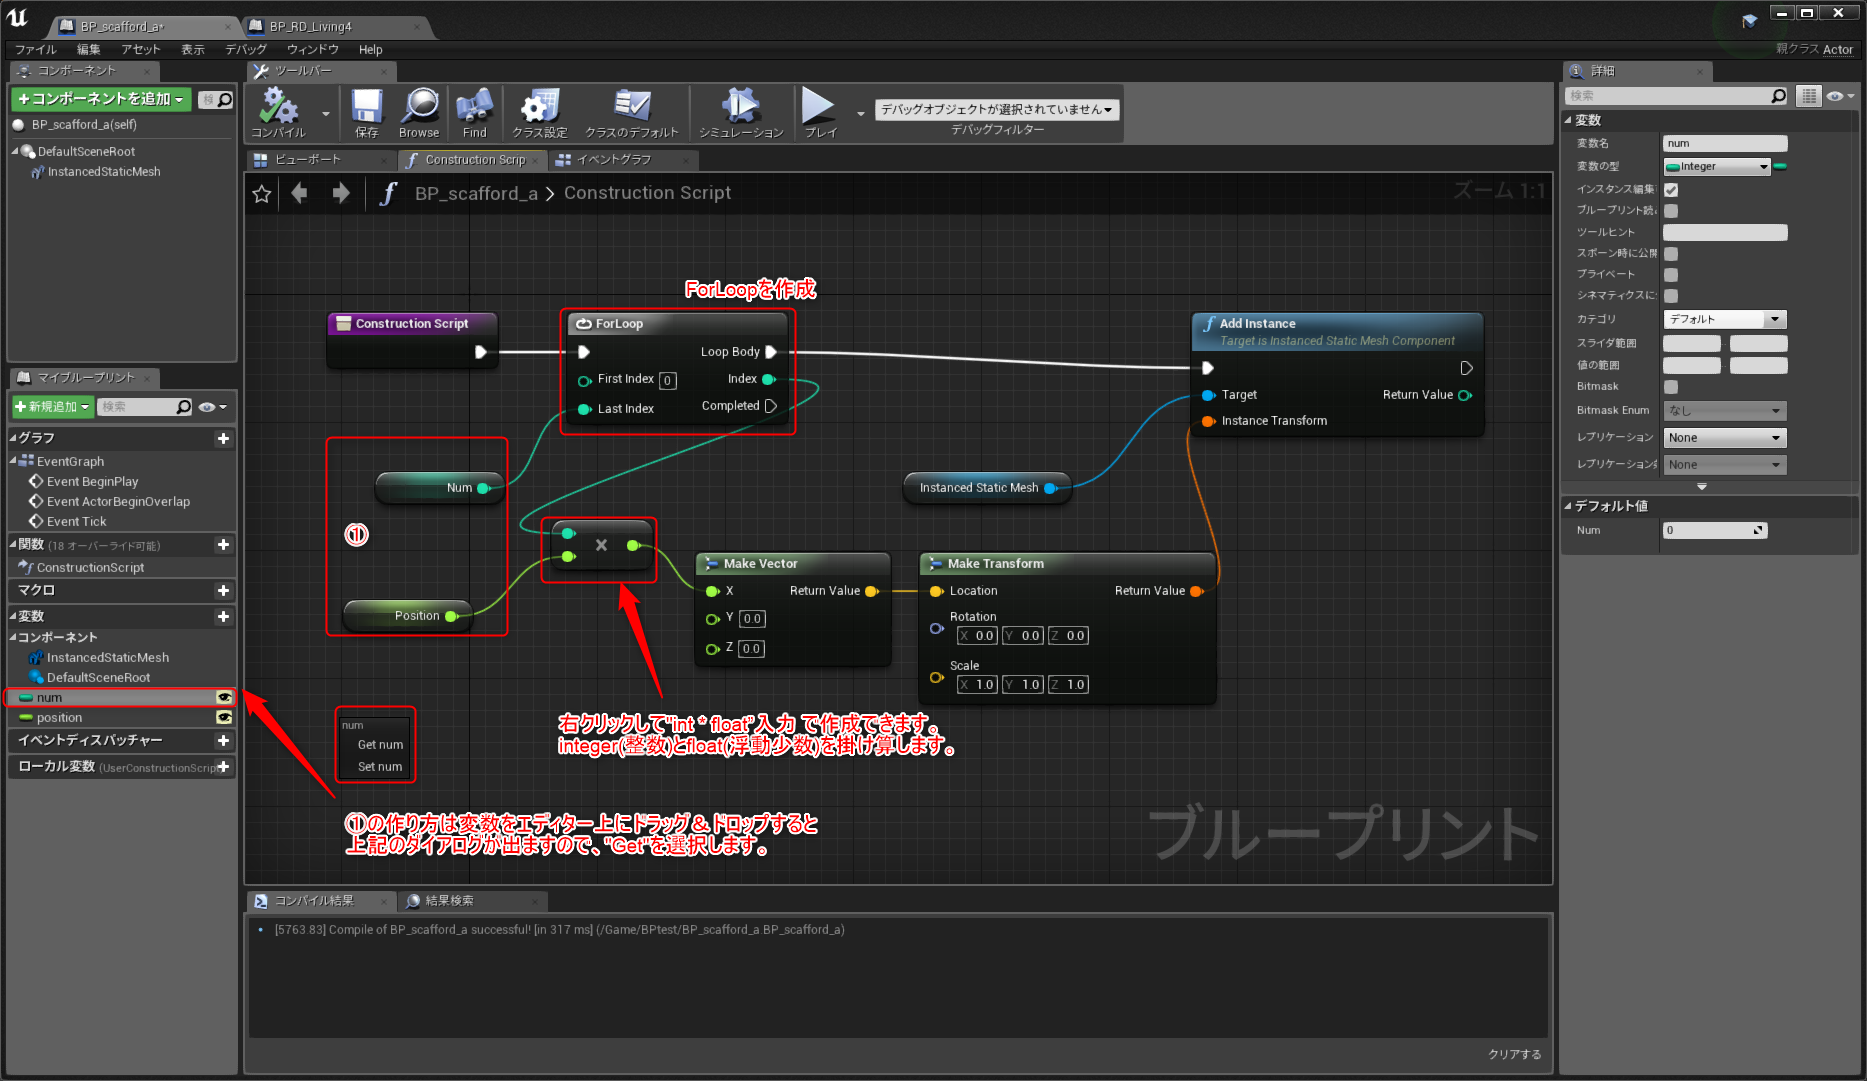Bookmark graph with the star icon
This screenshot has height=1081, width=1867.
click(262, 194)
